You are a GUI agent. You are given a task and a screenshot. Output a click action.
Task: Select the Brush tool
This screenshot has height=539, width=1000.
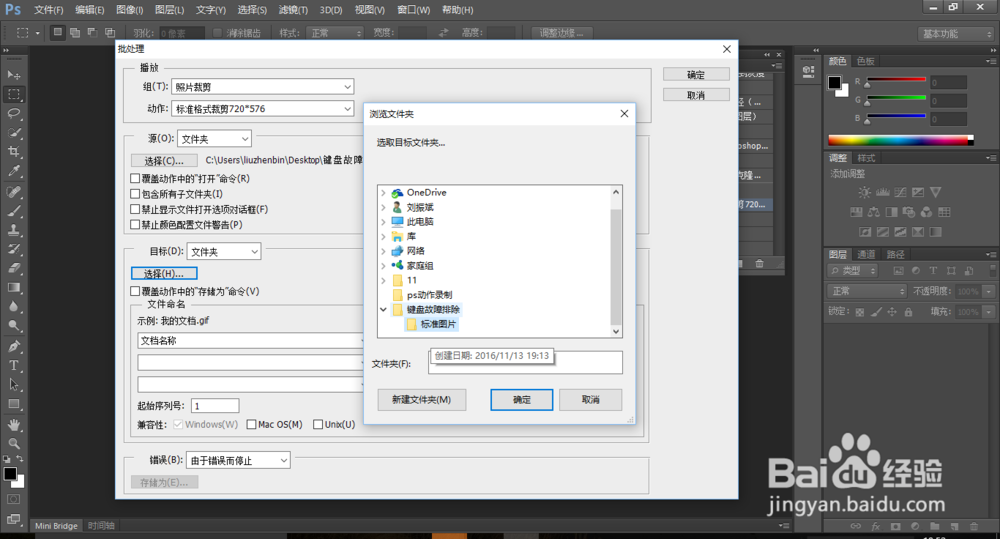pyautogui.click(x=13, y=211)
